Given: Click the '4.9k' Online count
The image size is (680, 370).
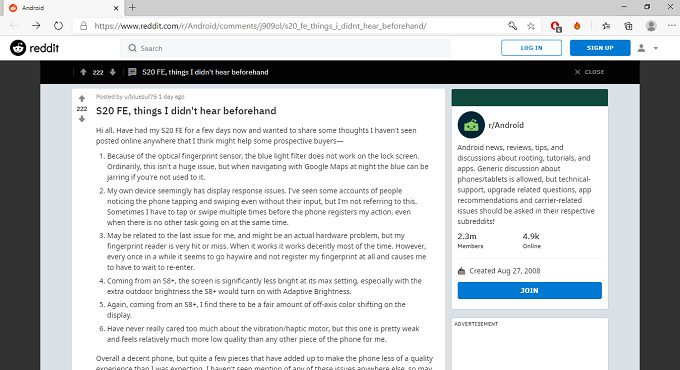Looking at the screenshot, I should coord(531,236).
